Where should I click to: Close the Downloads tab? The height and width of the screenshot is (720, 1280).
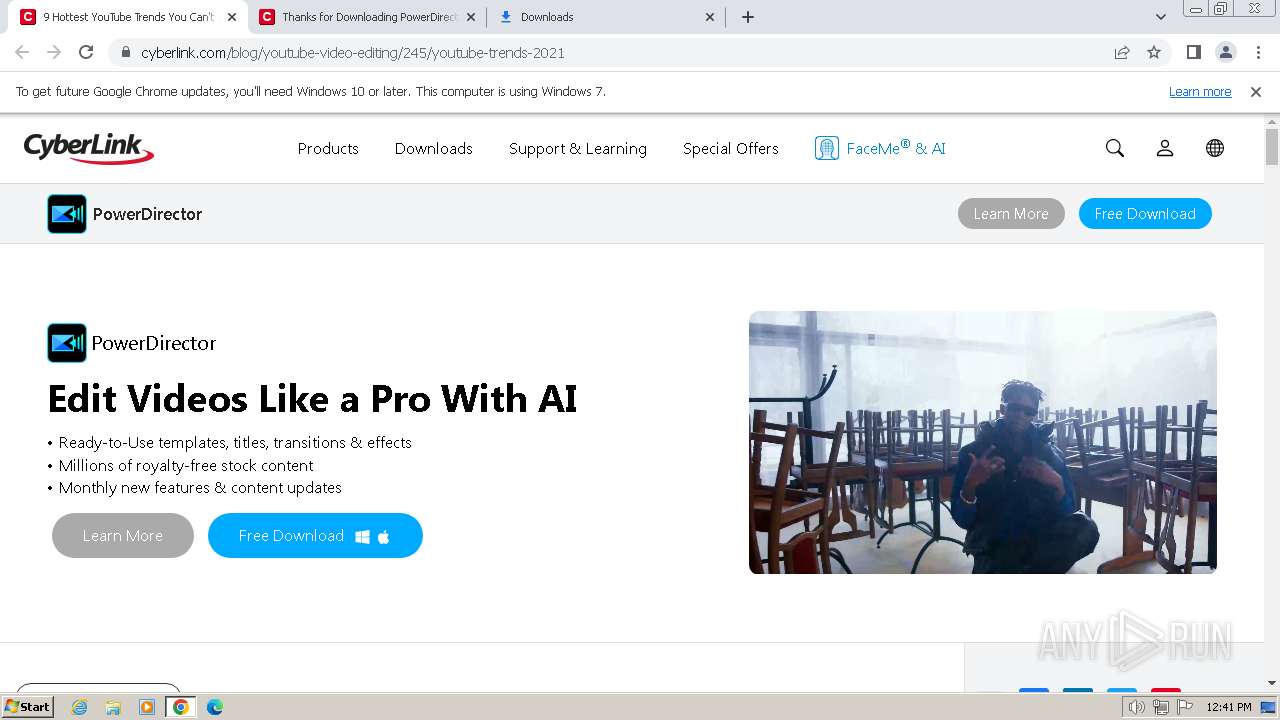710,17
